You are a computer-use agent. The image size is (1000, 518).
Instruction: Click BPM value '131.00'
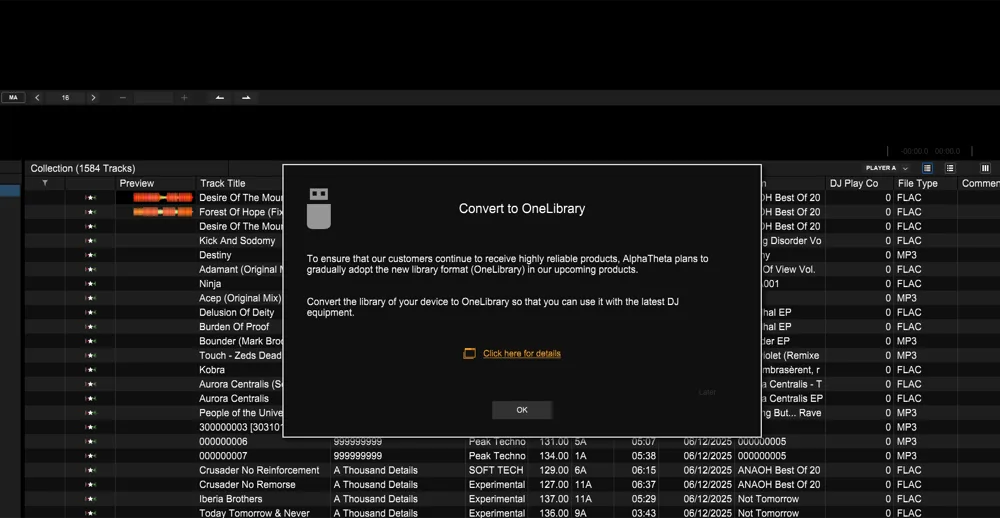click(554, 441)
